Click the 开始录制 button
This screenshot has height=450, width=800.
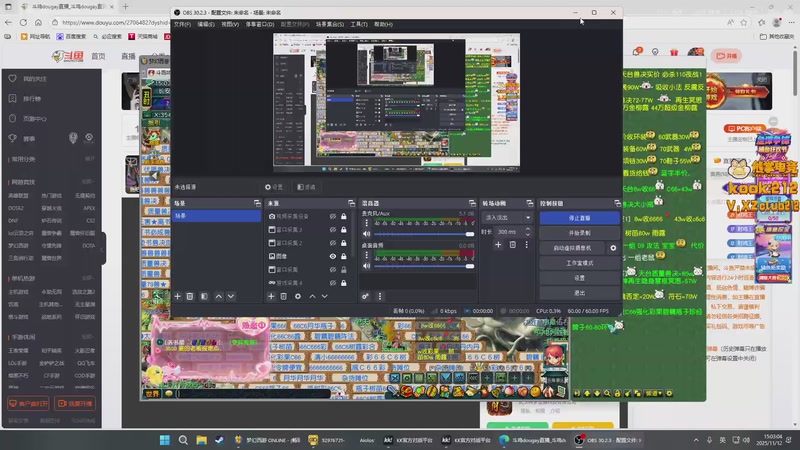(580, 233)
